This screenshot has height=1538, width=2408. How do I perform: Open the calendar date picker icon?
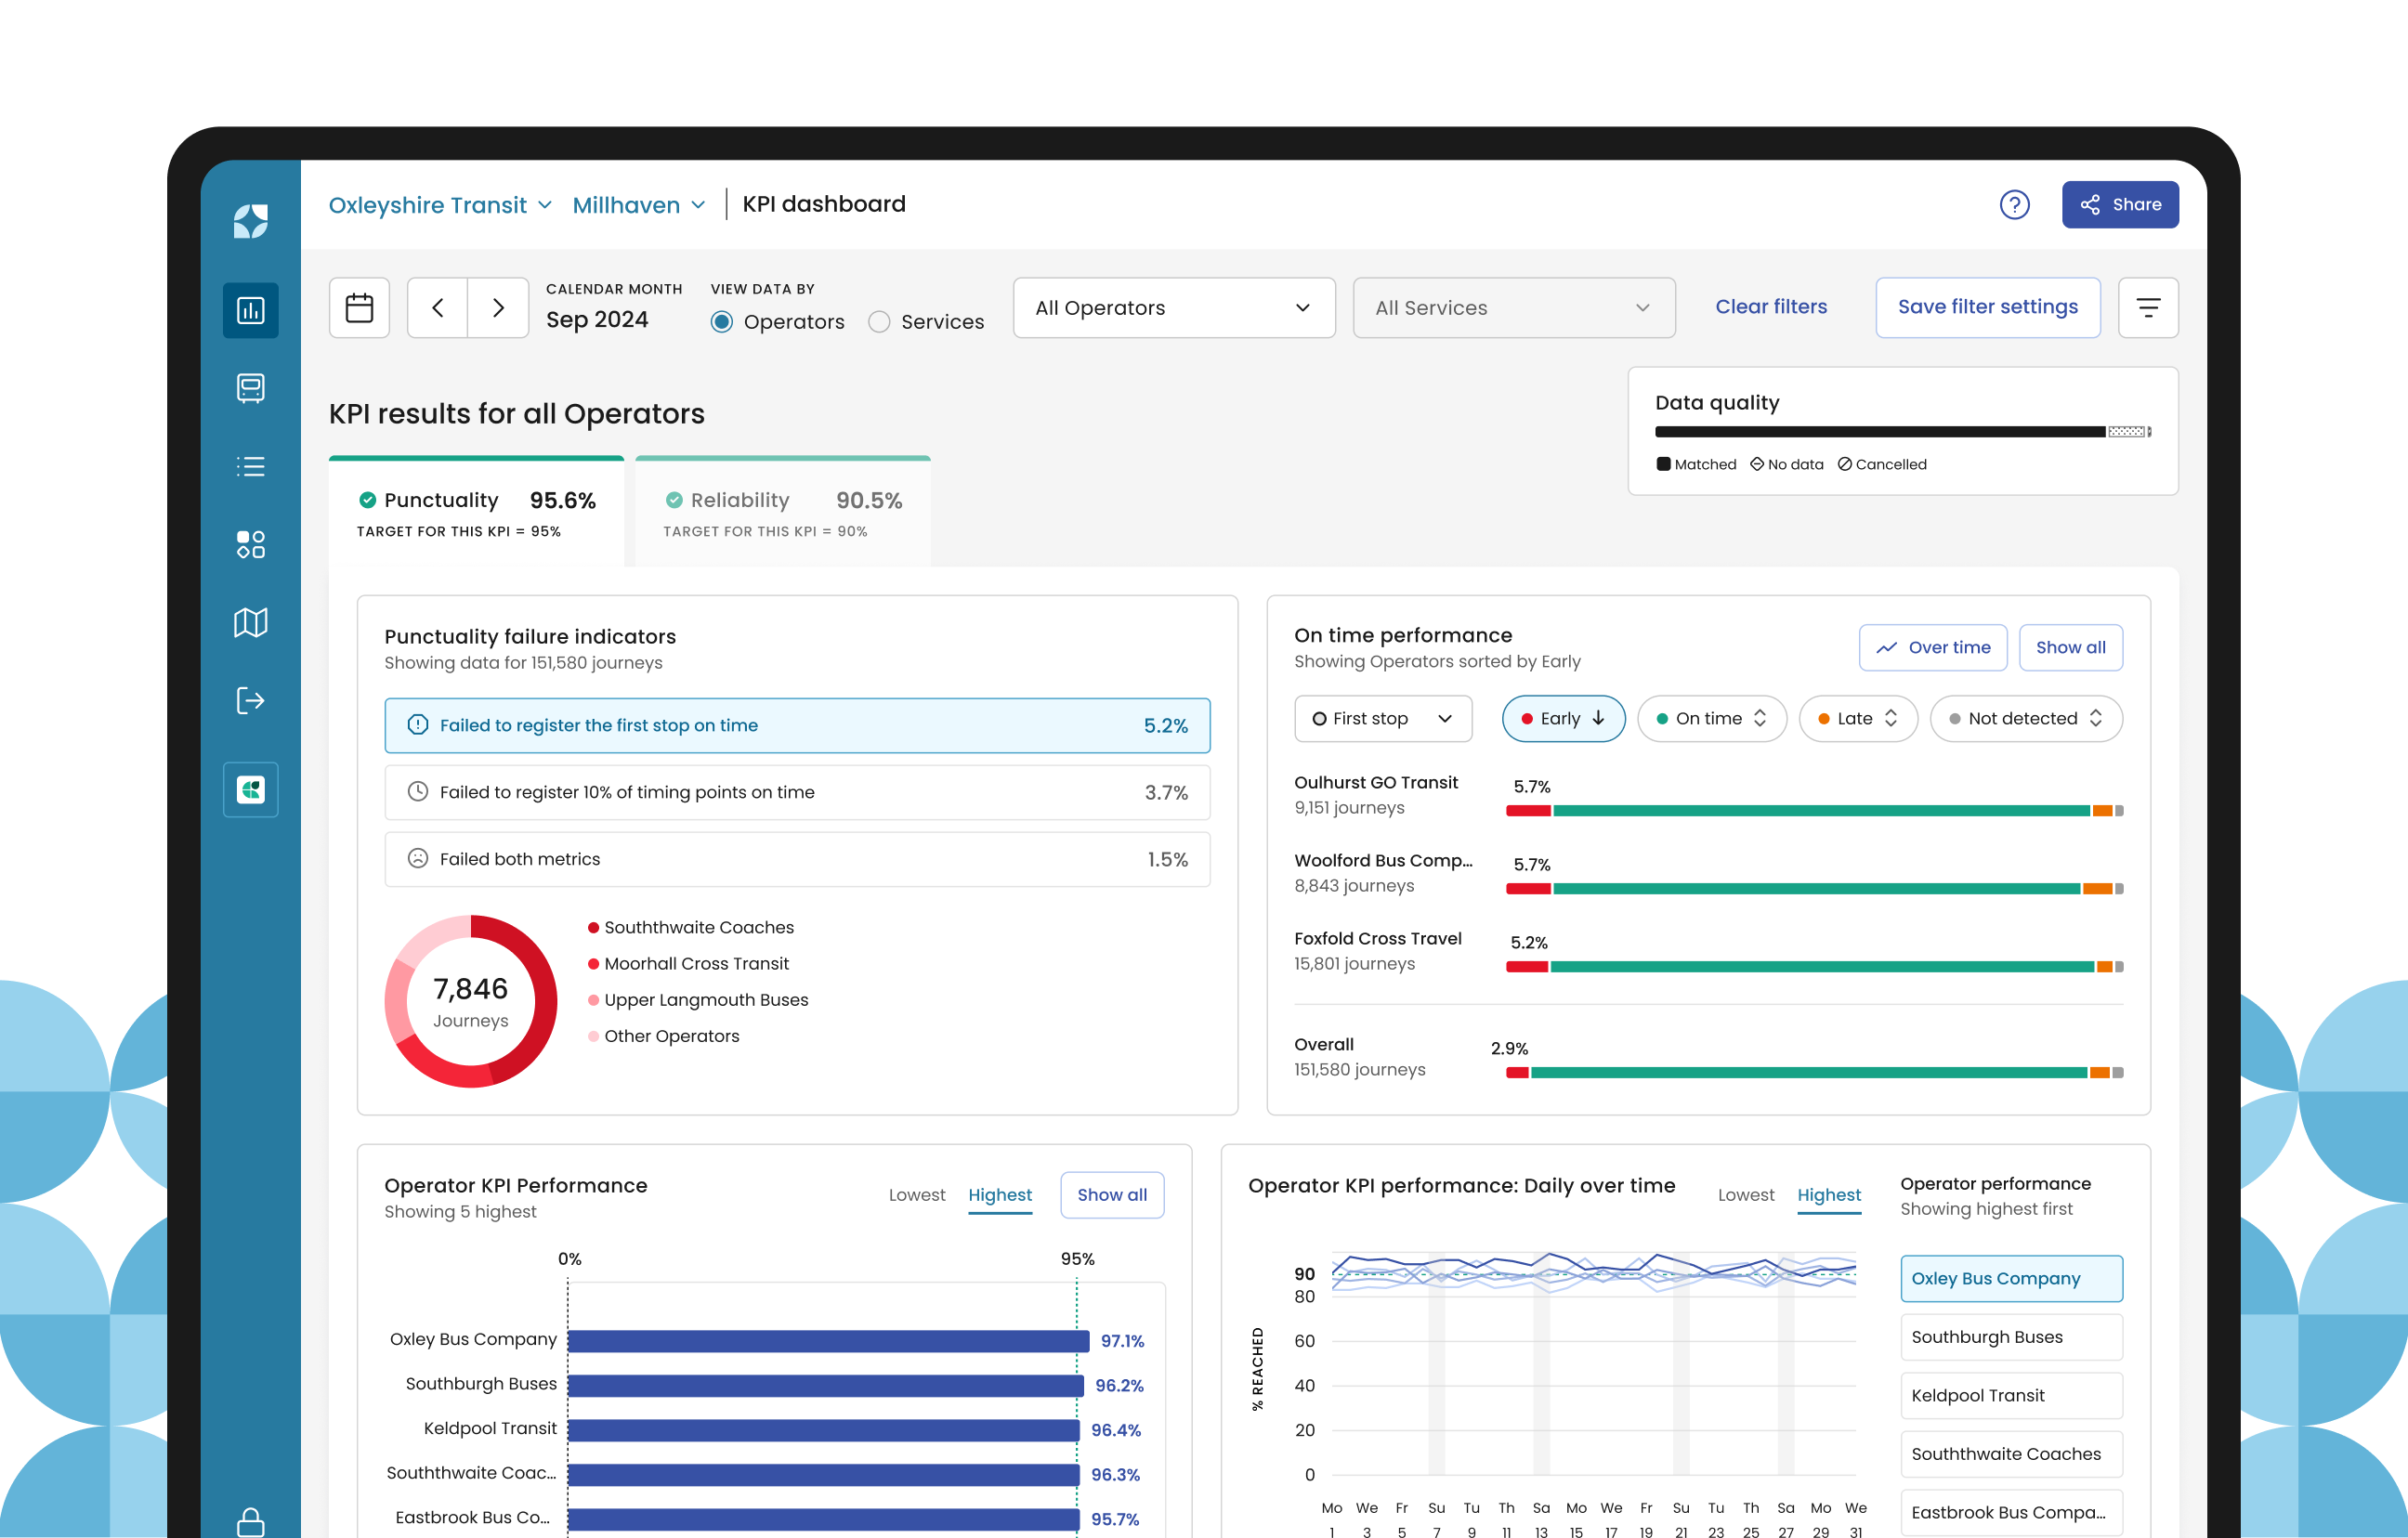pos(359,308)
